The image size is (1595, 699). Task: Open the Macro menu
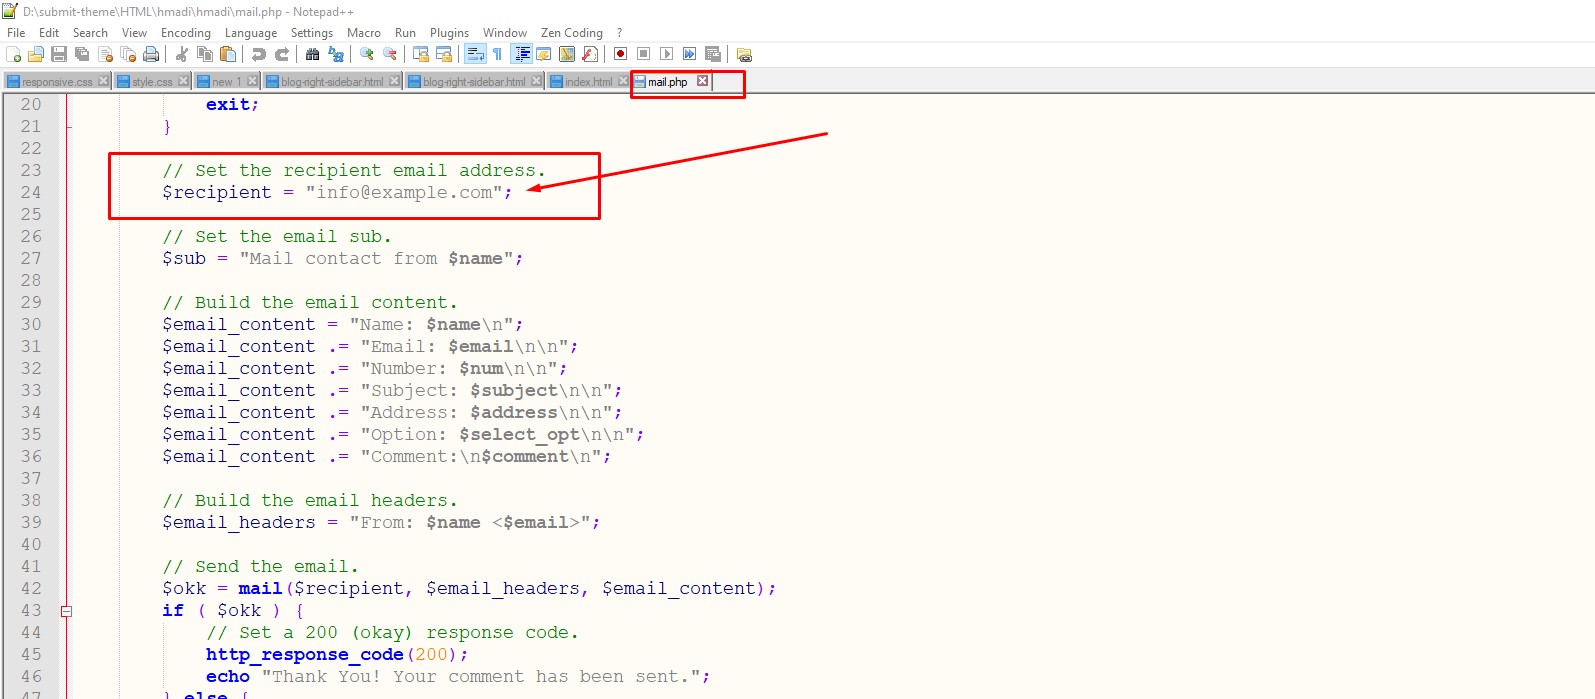click(364, 33)
